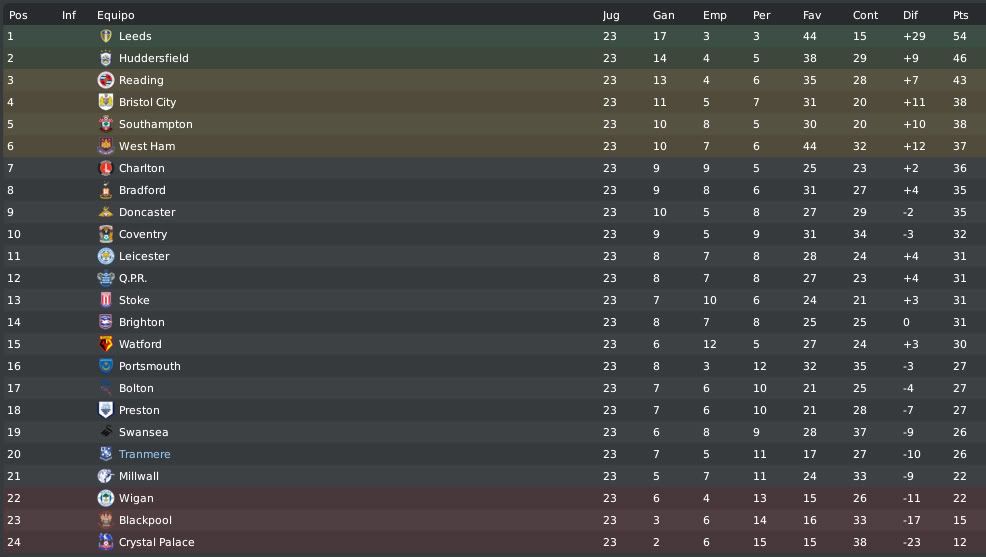This screenshot has height=557, width=986.
Task: Open the Southampton team name link
Action: point(156,124)
